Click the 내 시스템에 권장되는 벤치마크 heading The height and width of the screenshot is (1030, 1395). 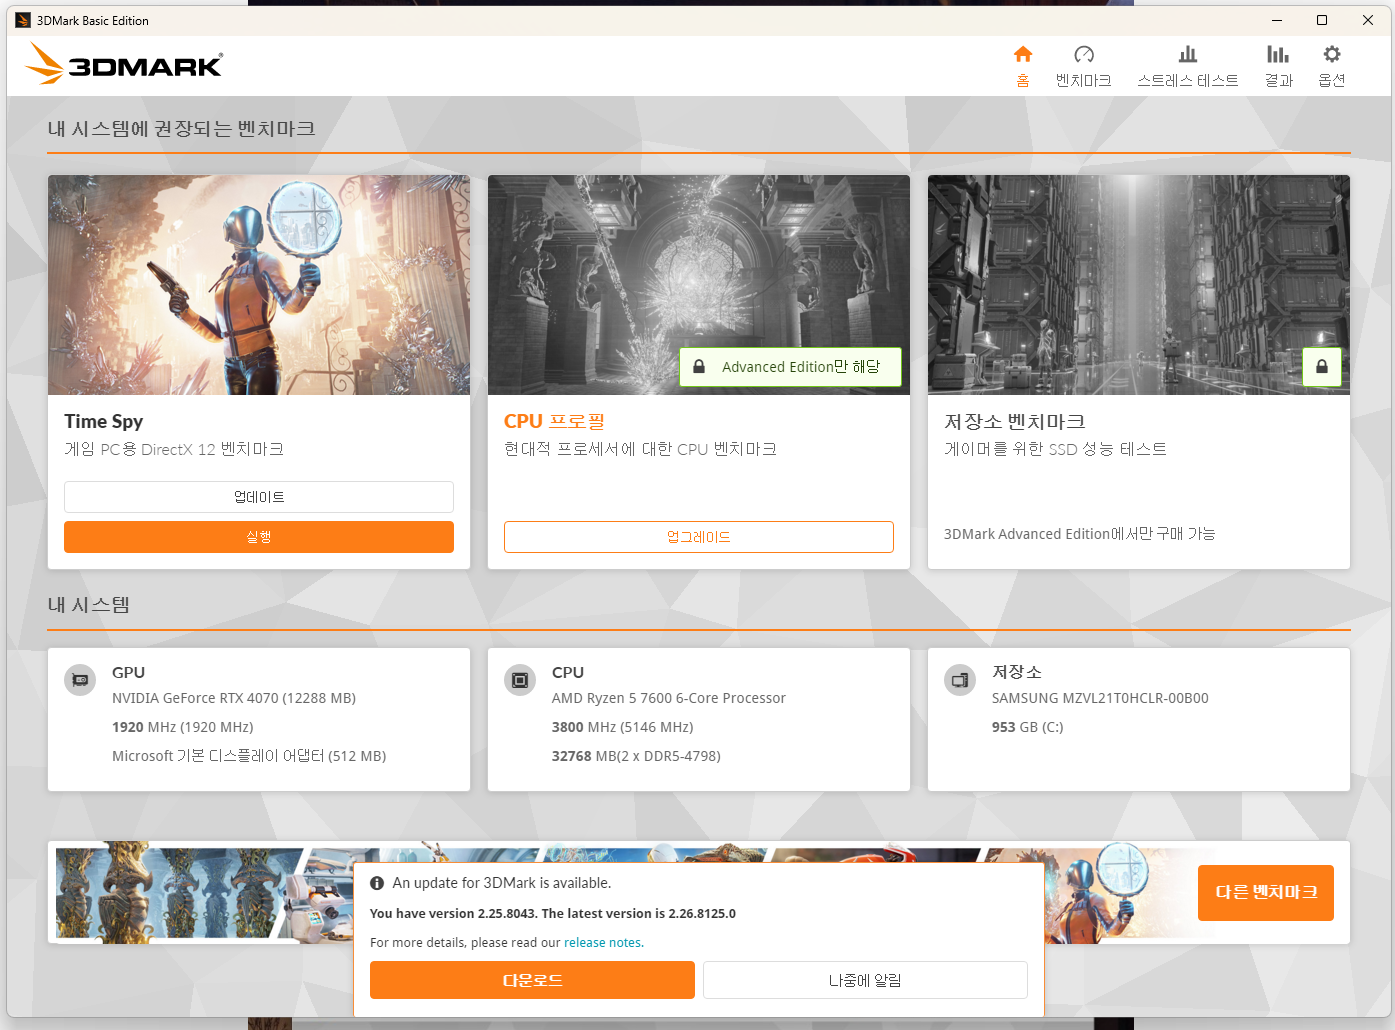click(x=182, y=129)
